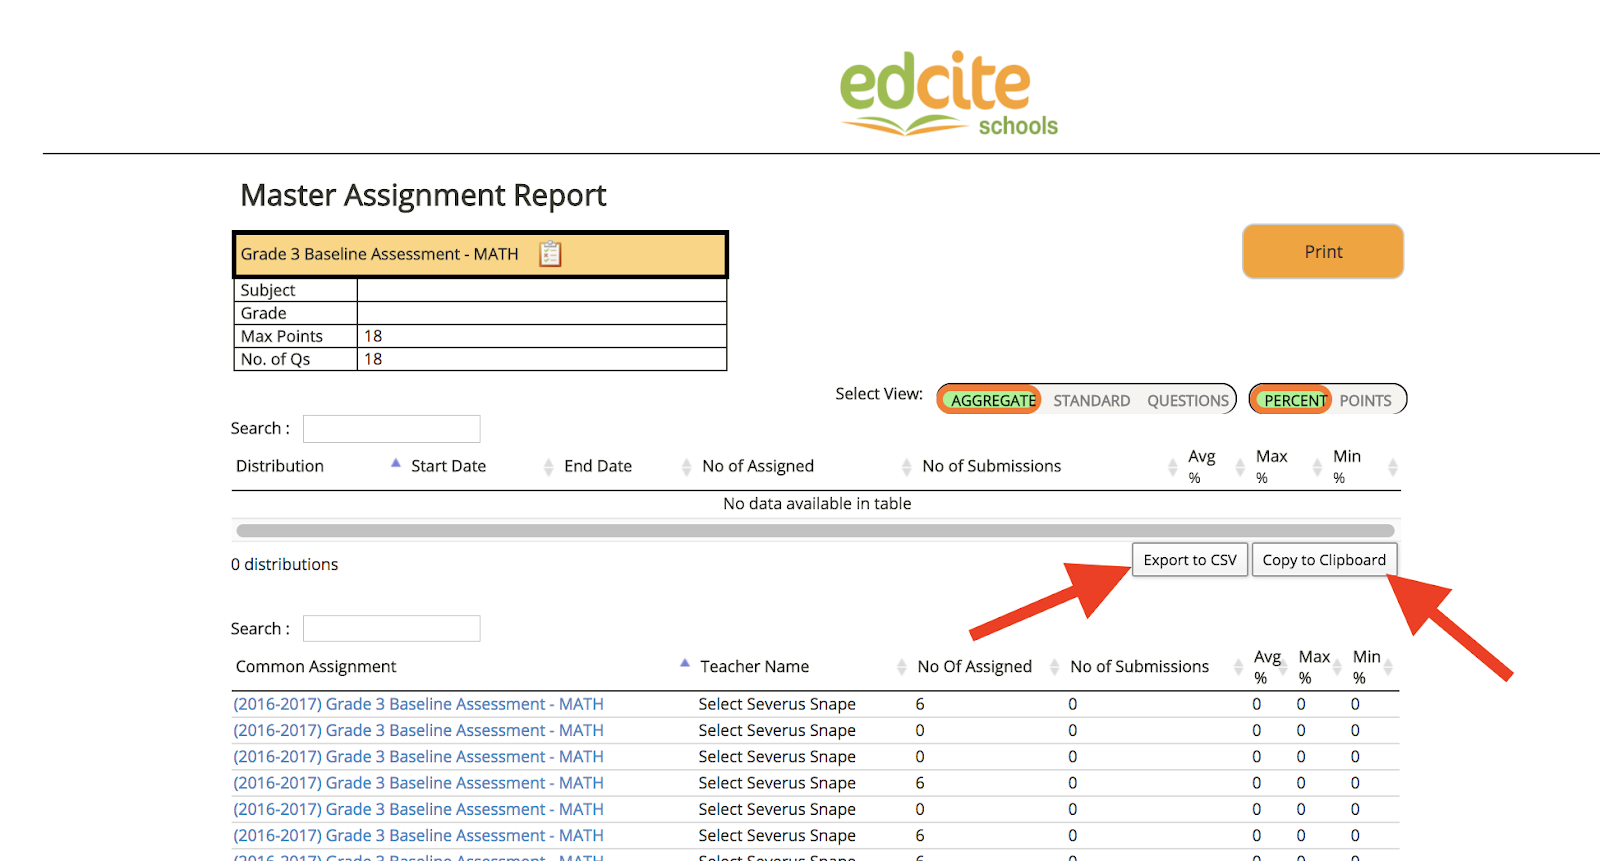Click Avg % sort arrows in distribution table
Screen dimensions: 1600x861
tap(1240, 467)
